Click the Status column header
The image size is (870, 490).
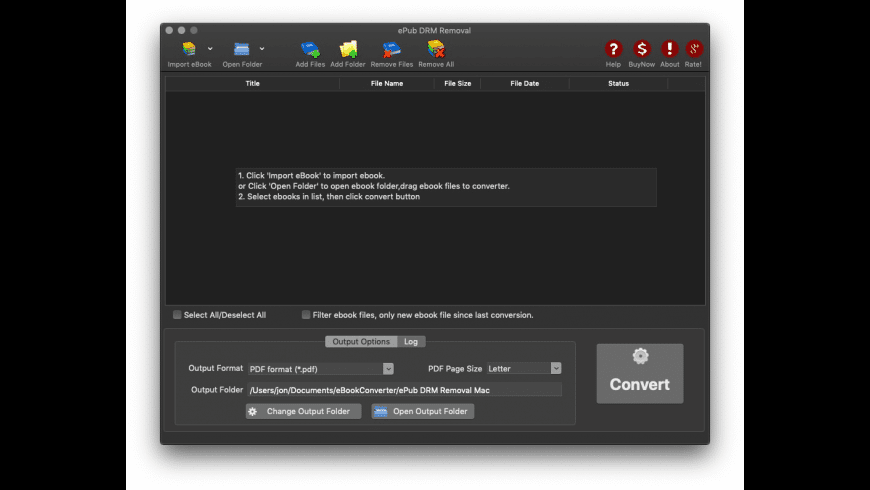coord(618,83)
